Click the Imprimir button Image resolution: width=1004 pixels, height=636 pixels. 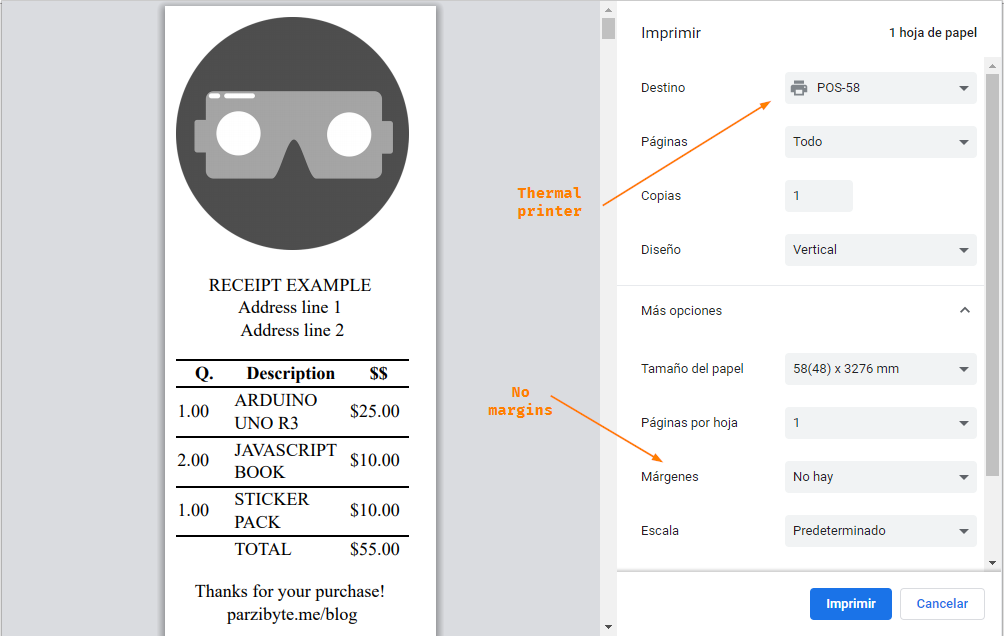point(850,604)
